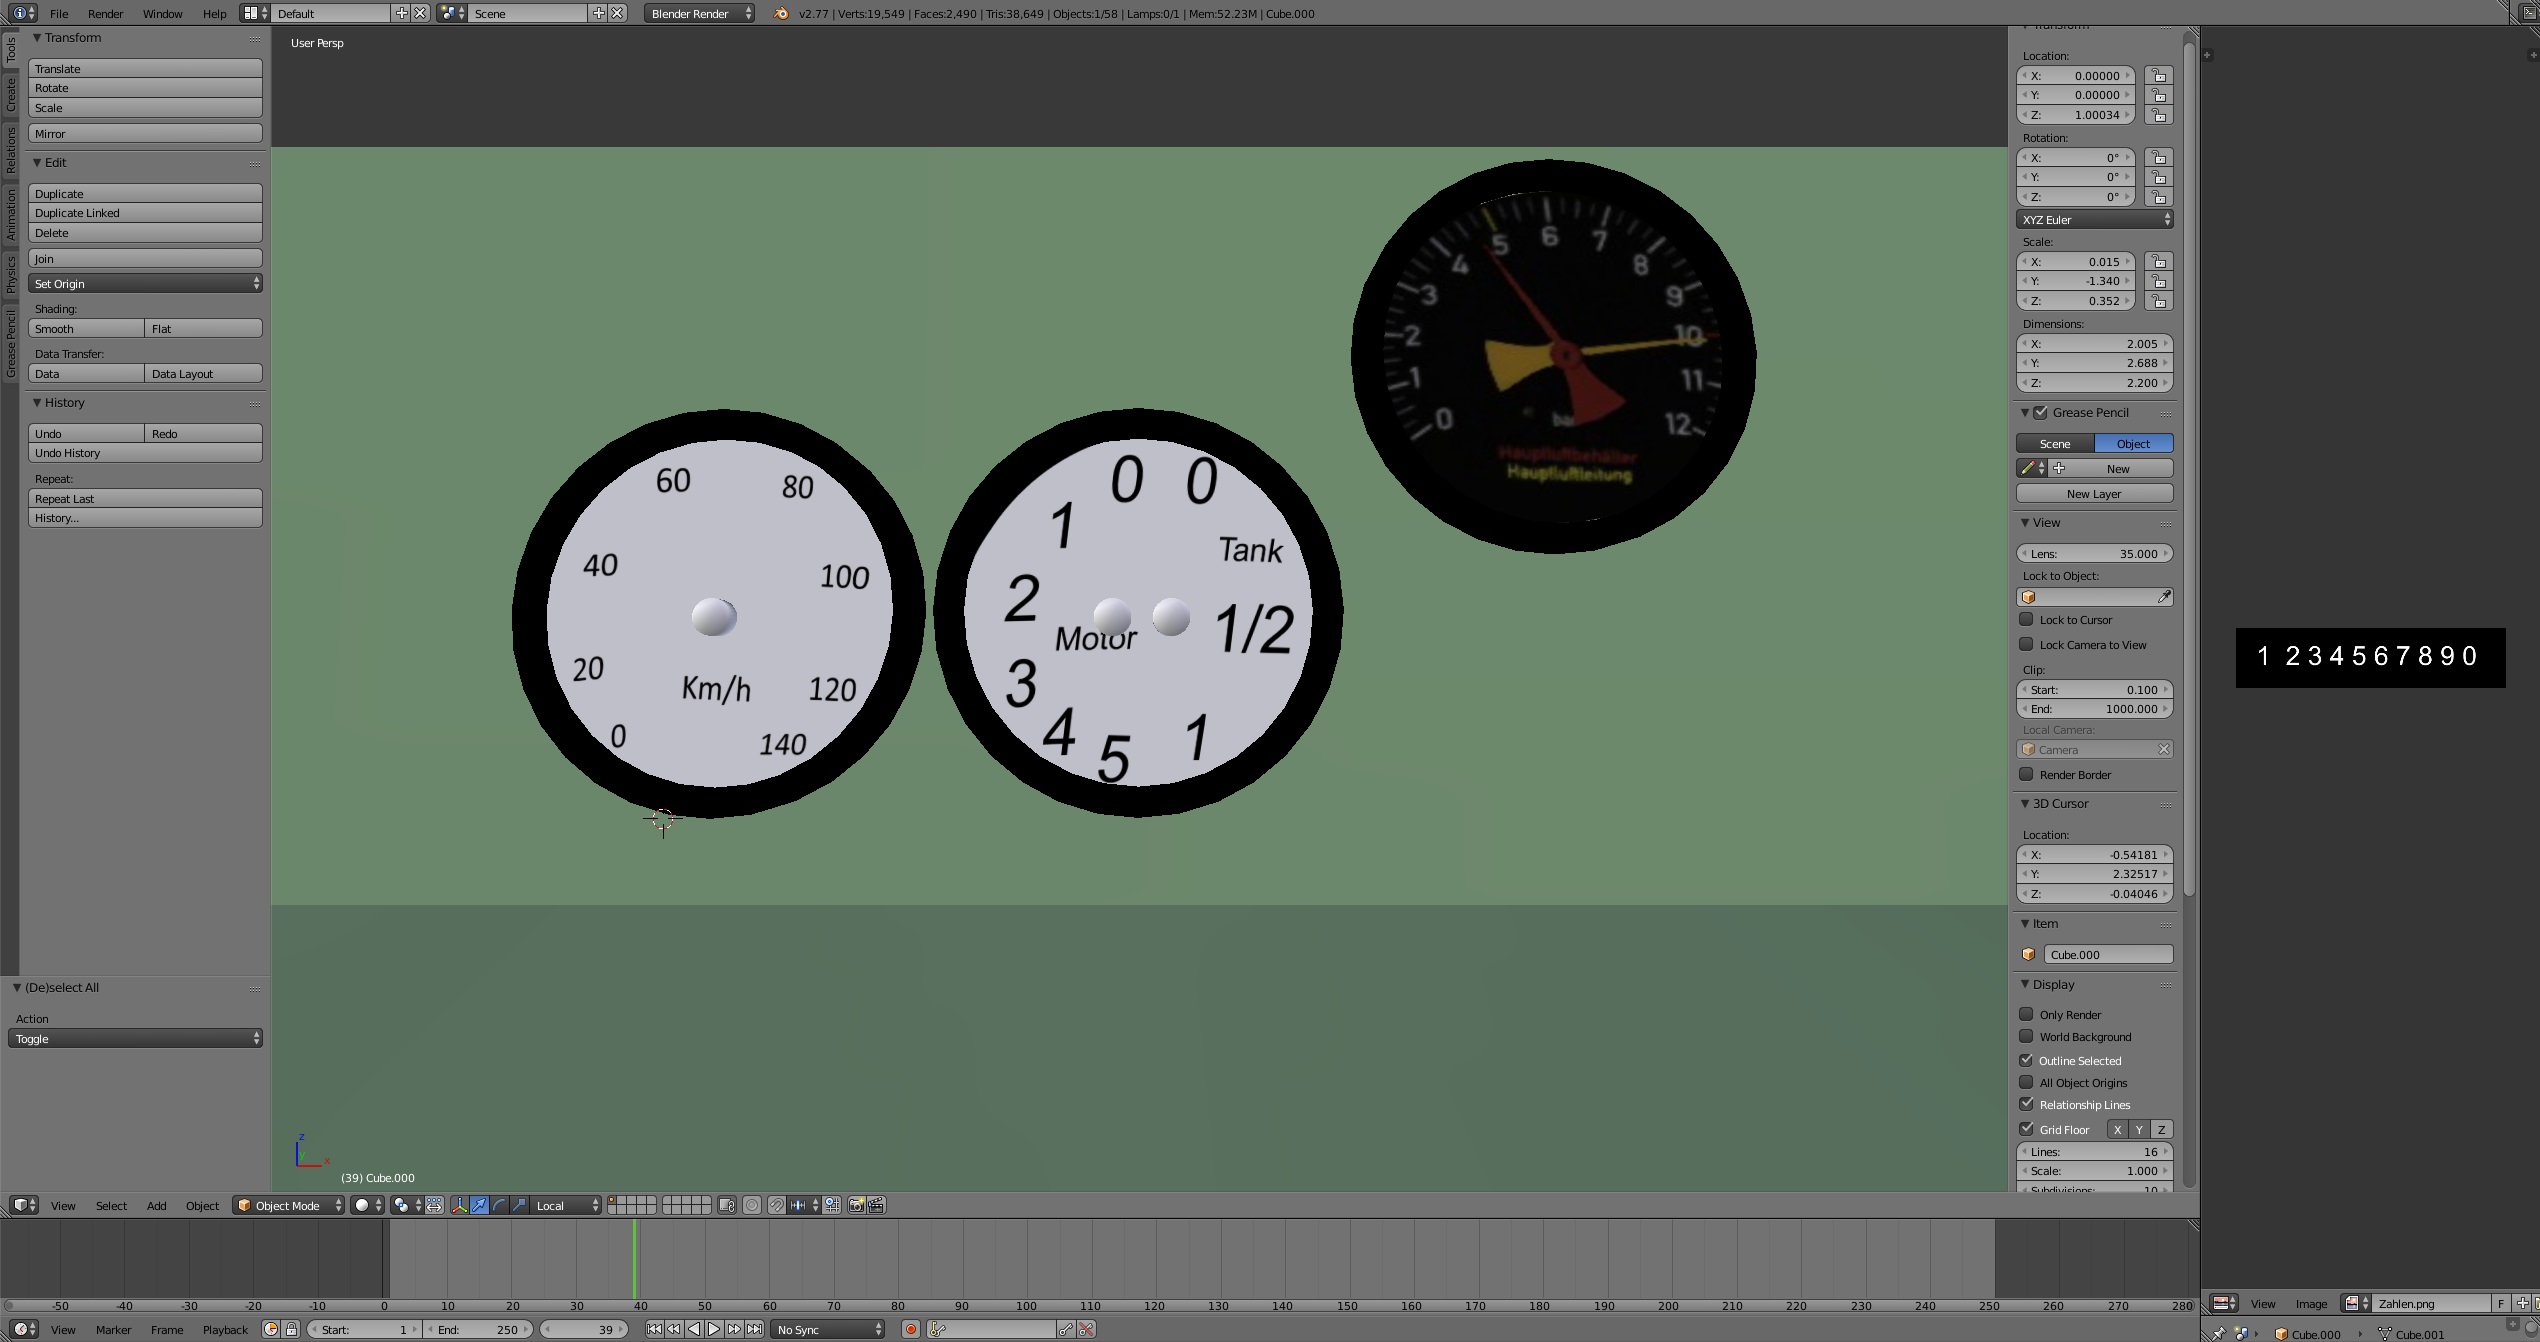Click the red automatic keyframe record button
Screen dimensions: 2540x1342
pos(910,1329)
